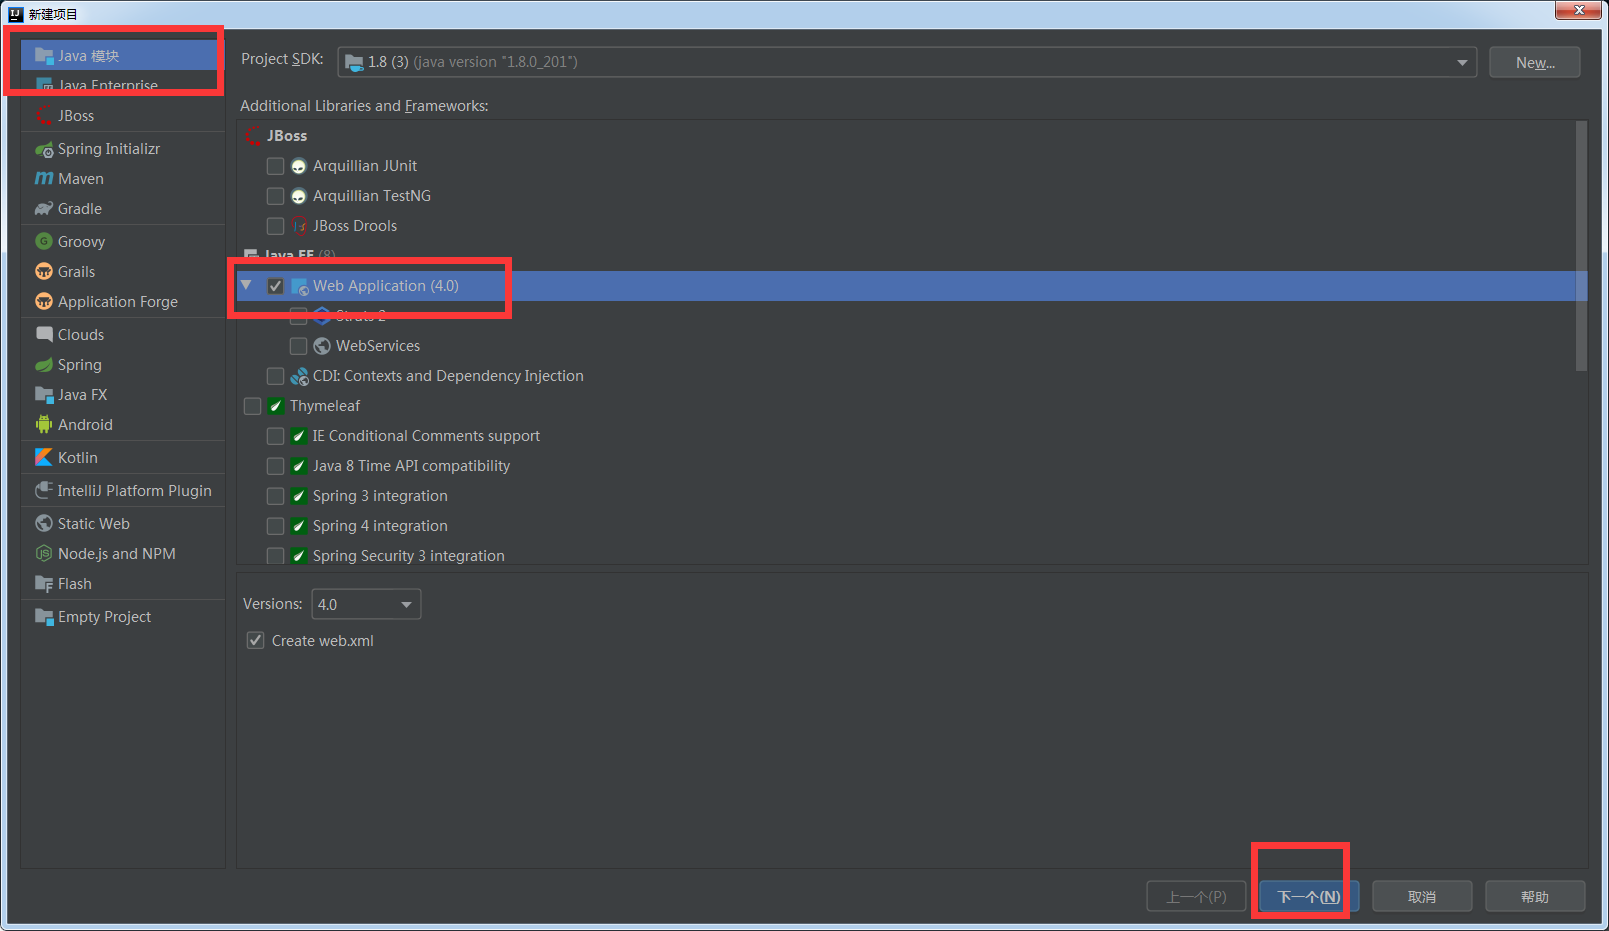1609x931 pixels.
Task: Open the Node.js and NPM project type
Action: click(117, 553)
